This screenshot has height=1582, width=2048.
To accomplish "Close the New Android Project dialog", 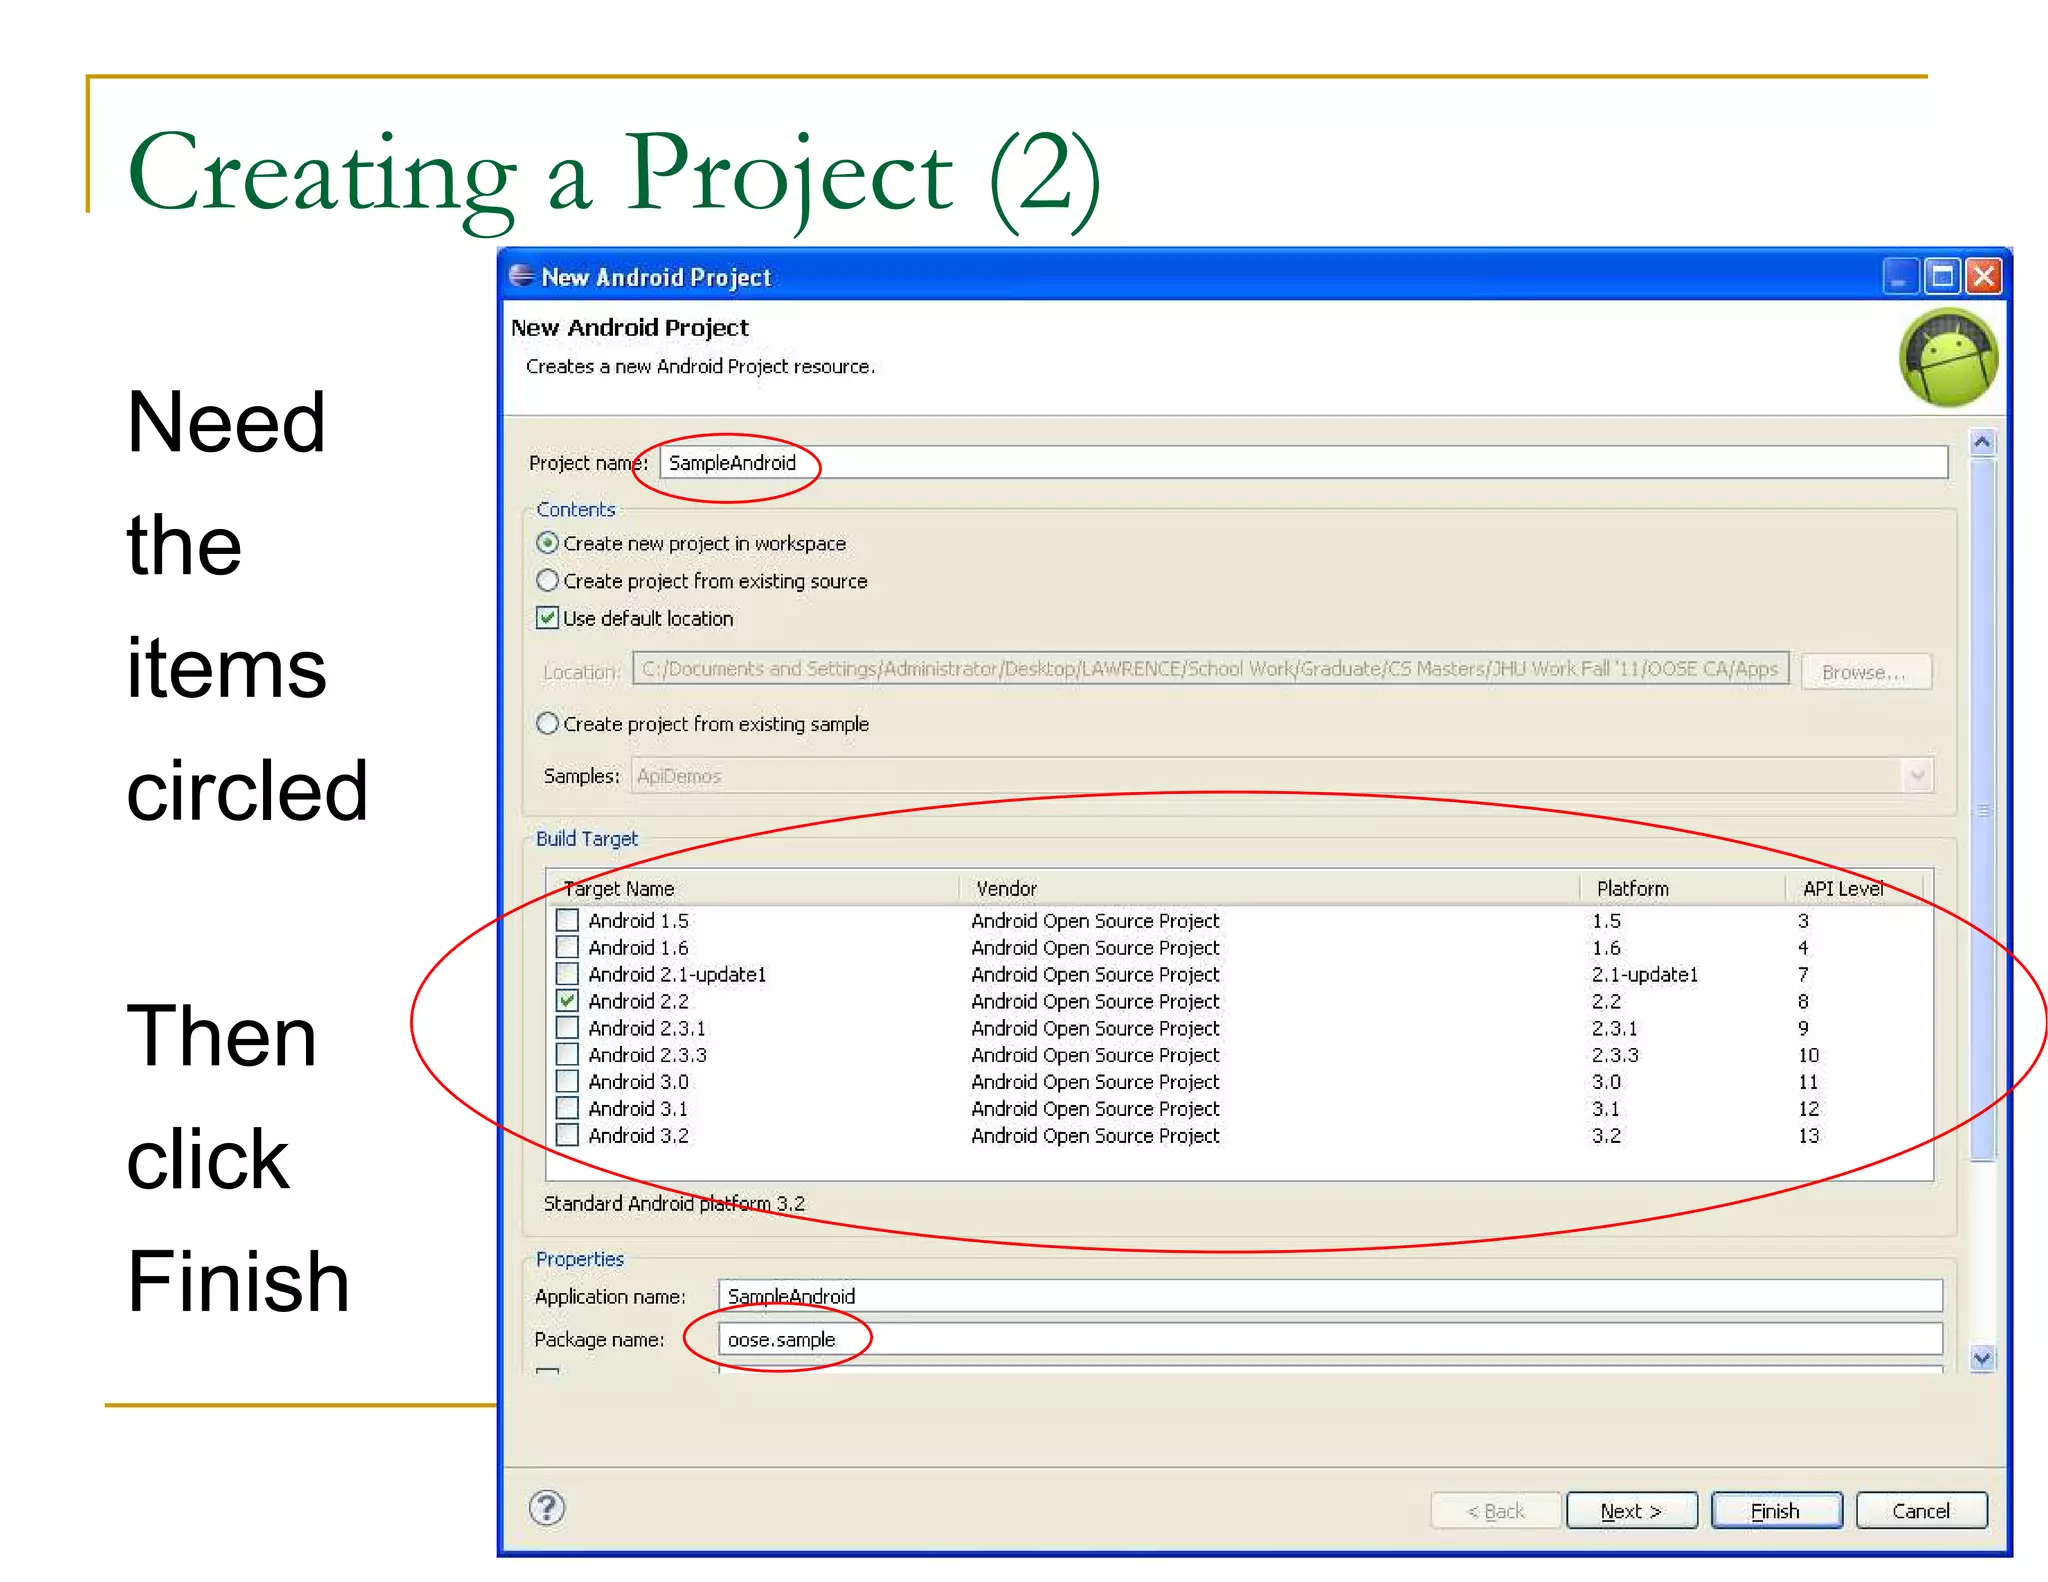I will (1984, 275).
